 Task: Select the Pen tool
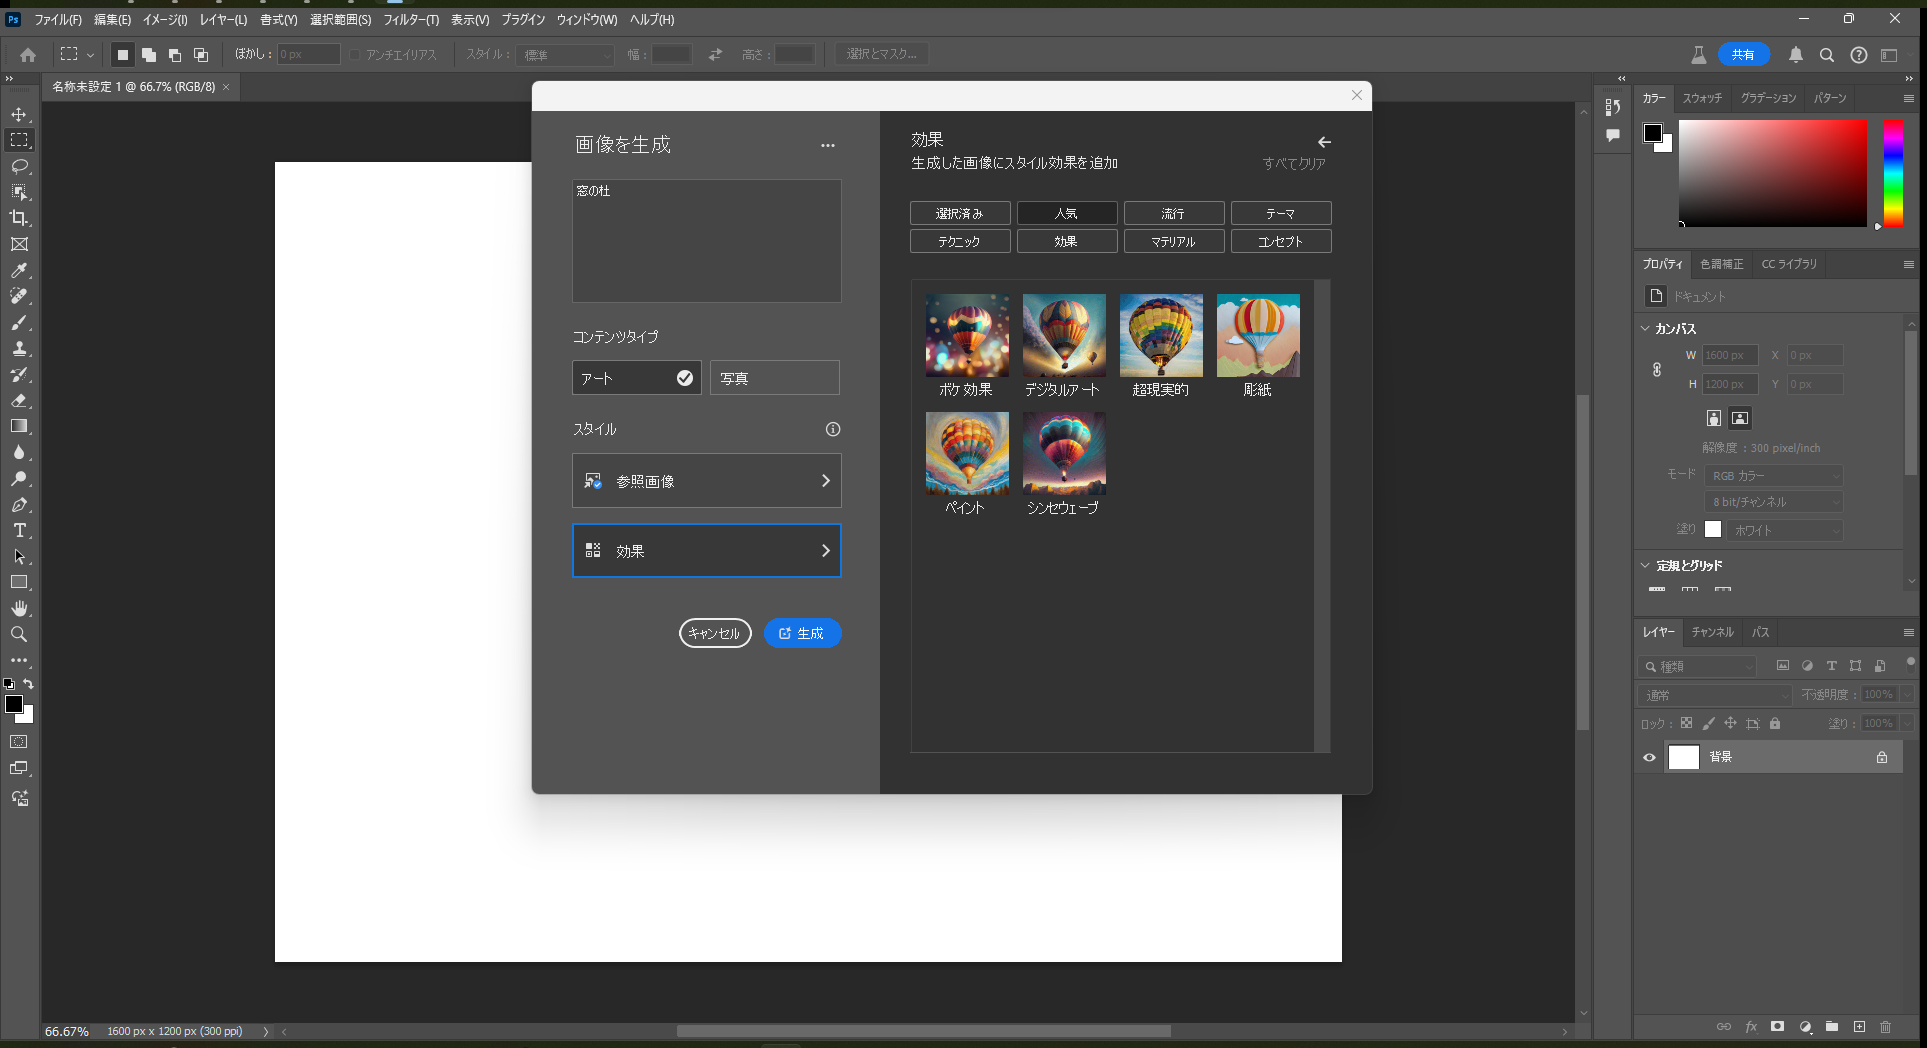click(x=19, y=504)
